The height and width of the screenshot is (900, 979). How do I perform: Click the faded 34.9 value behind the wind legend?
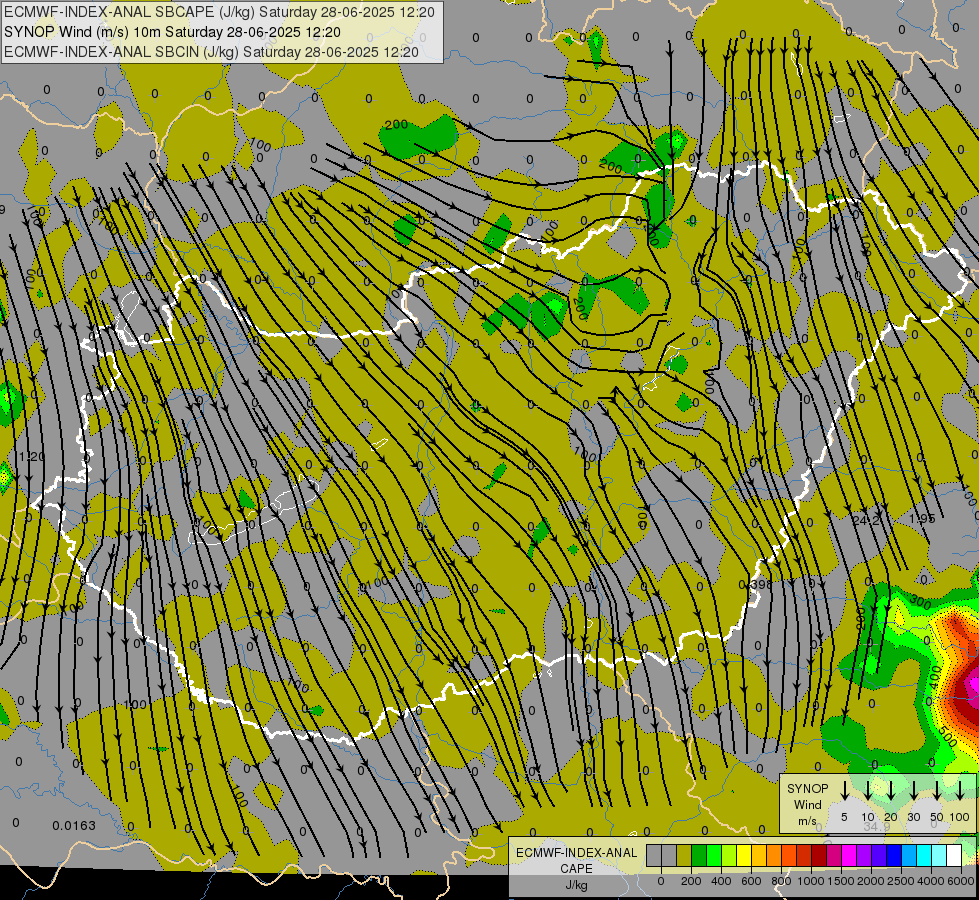coord(877,827)
